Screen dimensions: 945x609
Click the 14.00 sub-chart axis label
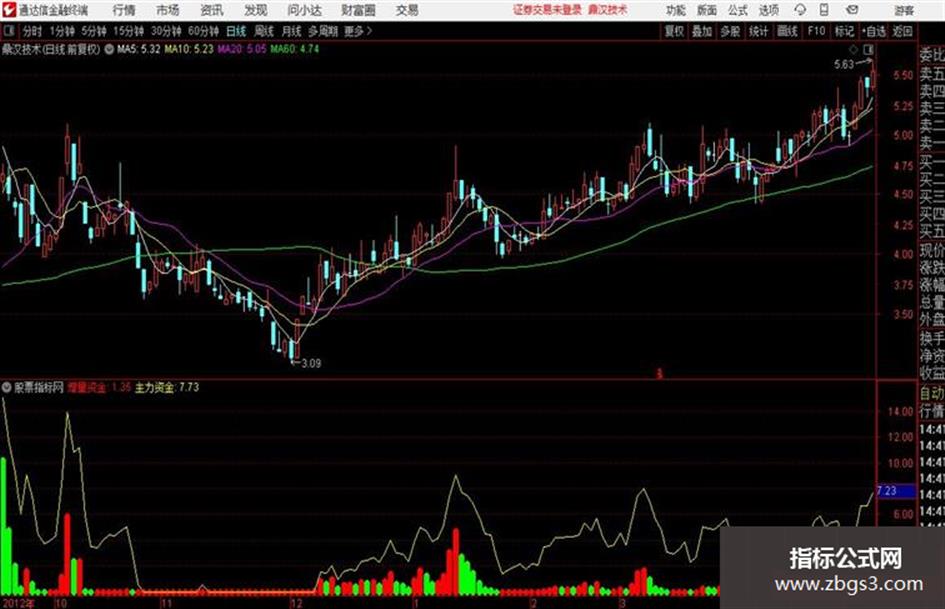pyautogui.click(x=901, y=412)
